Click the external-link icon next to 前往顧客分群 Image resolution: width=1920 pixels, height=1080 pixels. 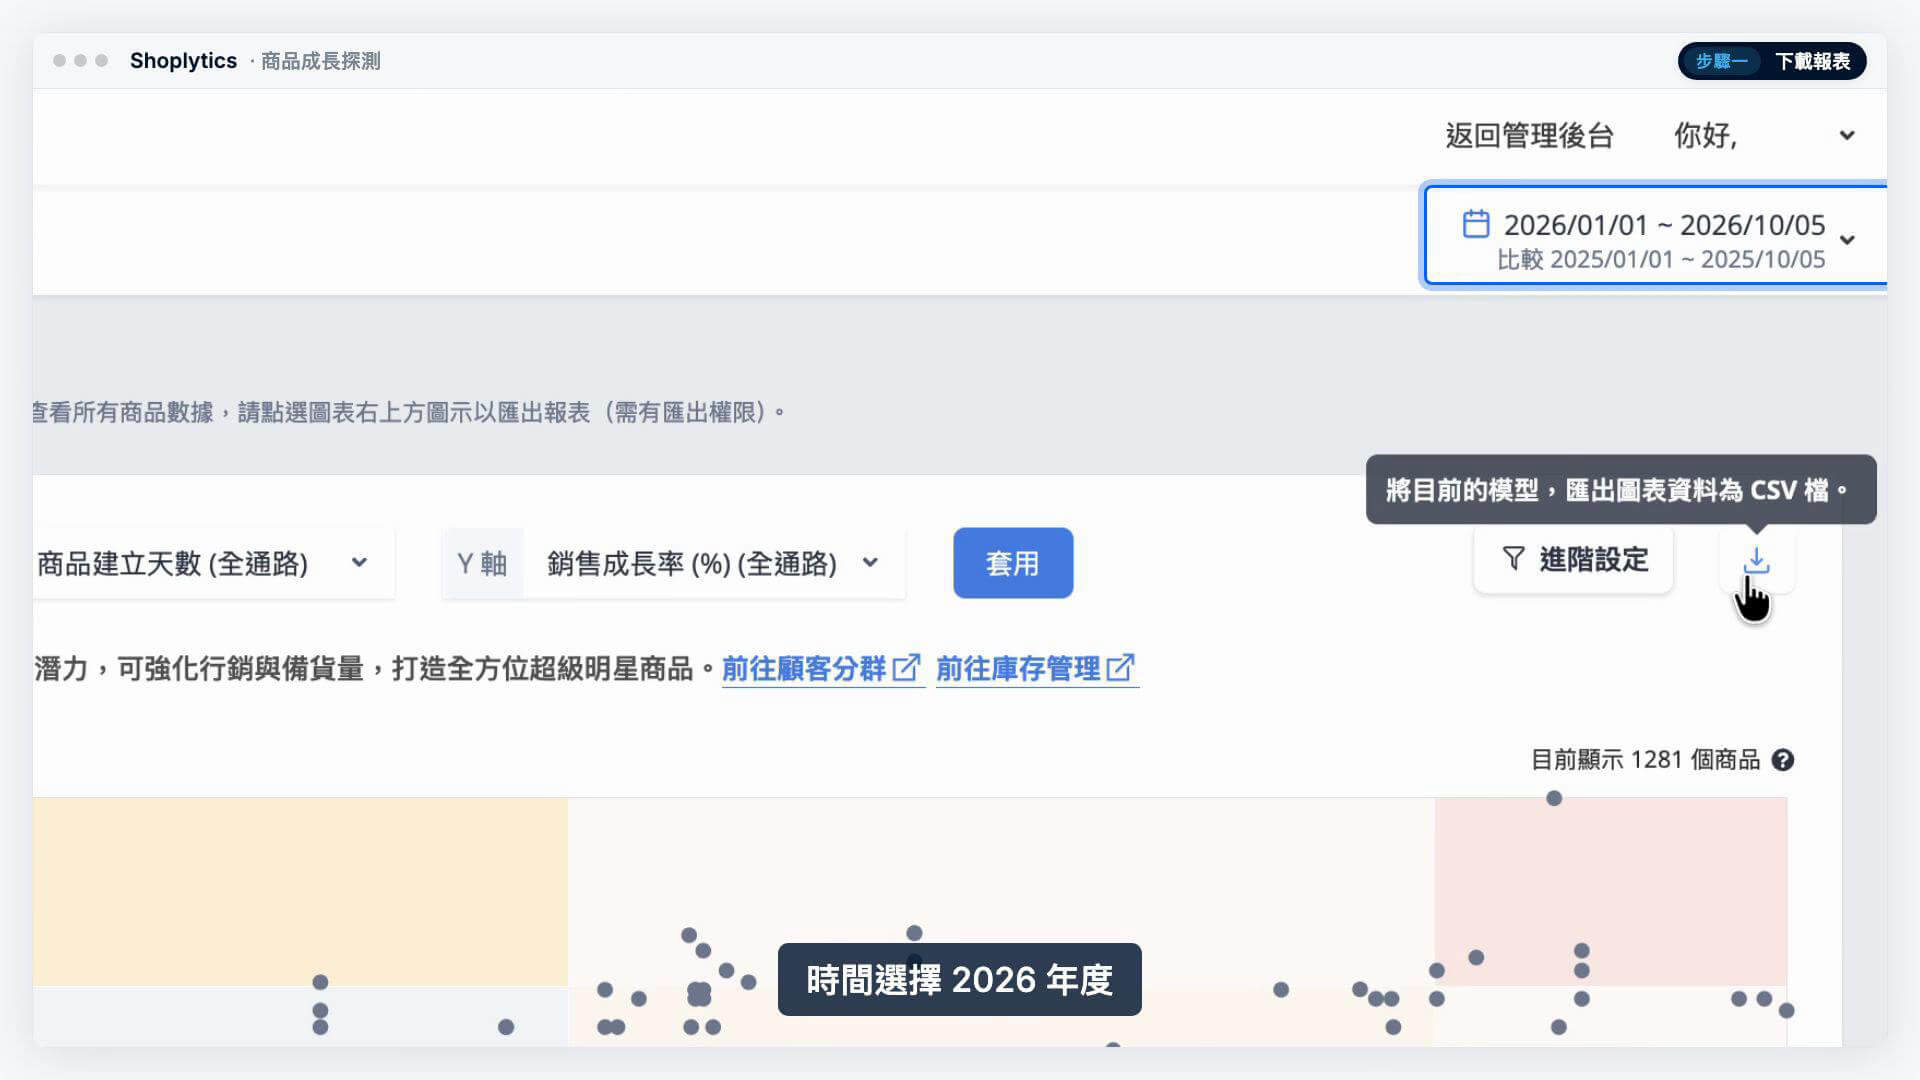pos(906,667)
